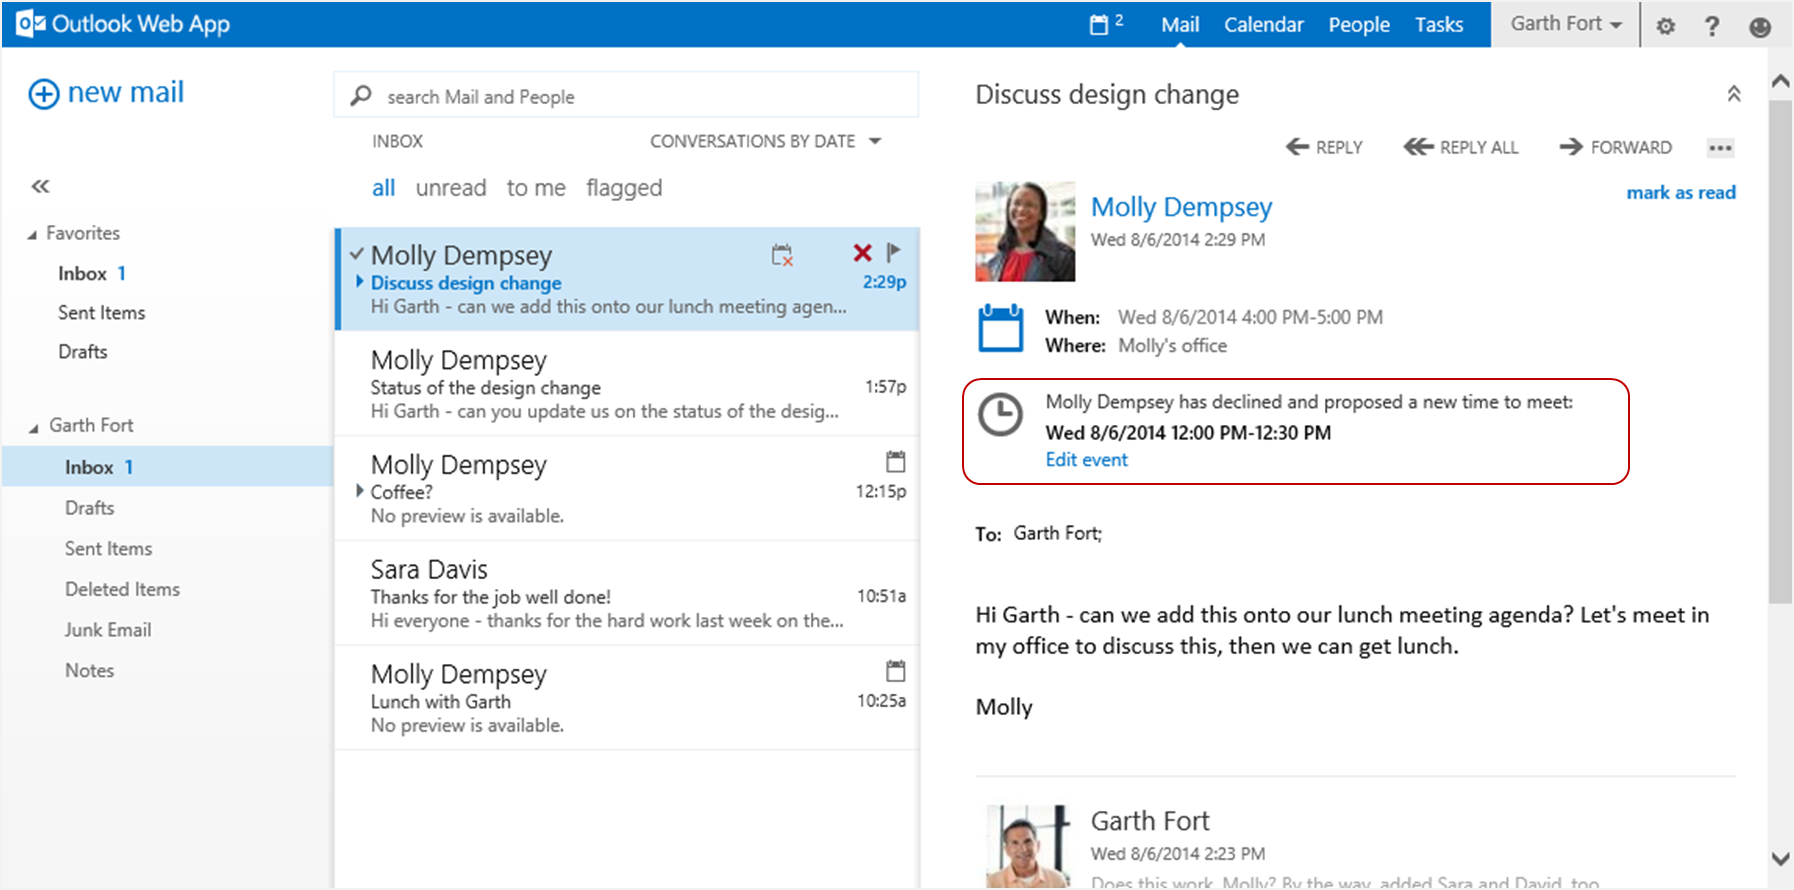
Task: Open Sent Items under Garth Fort mailbox
Action: (x=108, y=549)
